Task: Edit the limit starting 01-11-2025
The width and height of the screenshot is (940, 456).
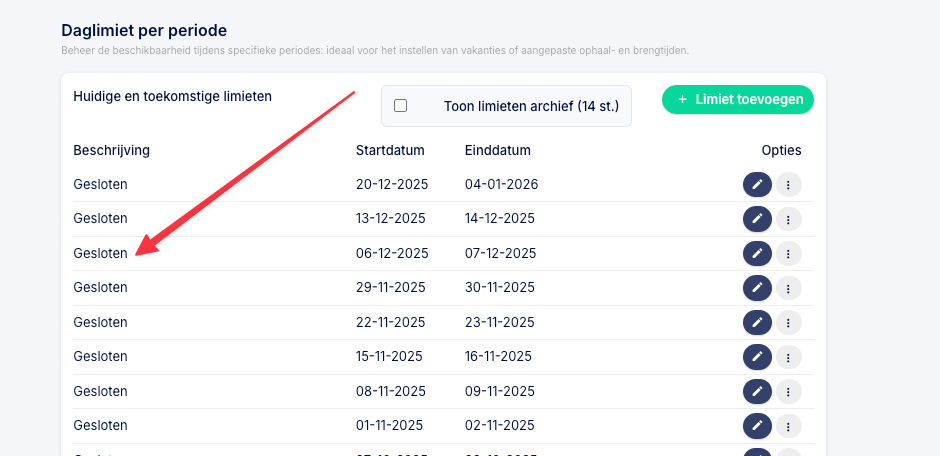Action: [x=757, y=425]
